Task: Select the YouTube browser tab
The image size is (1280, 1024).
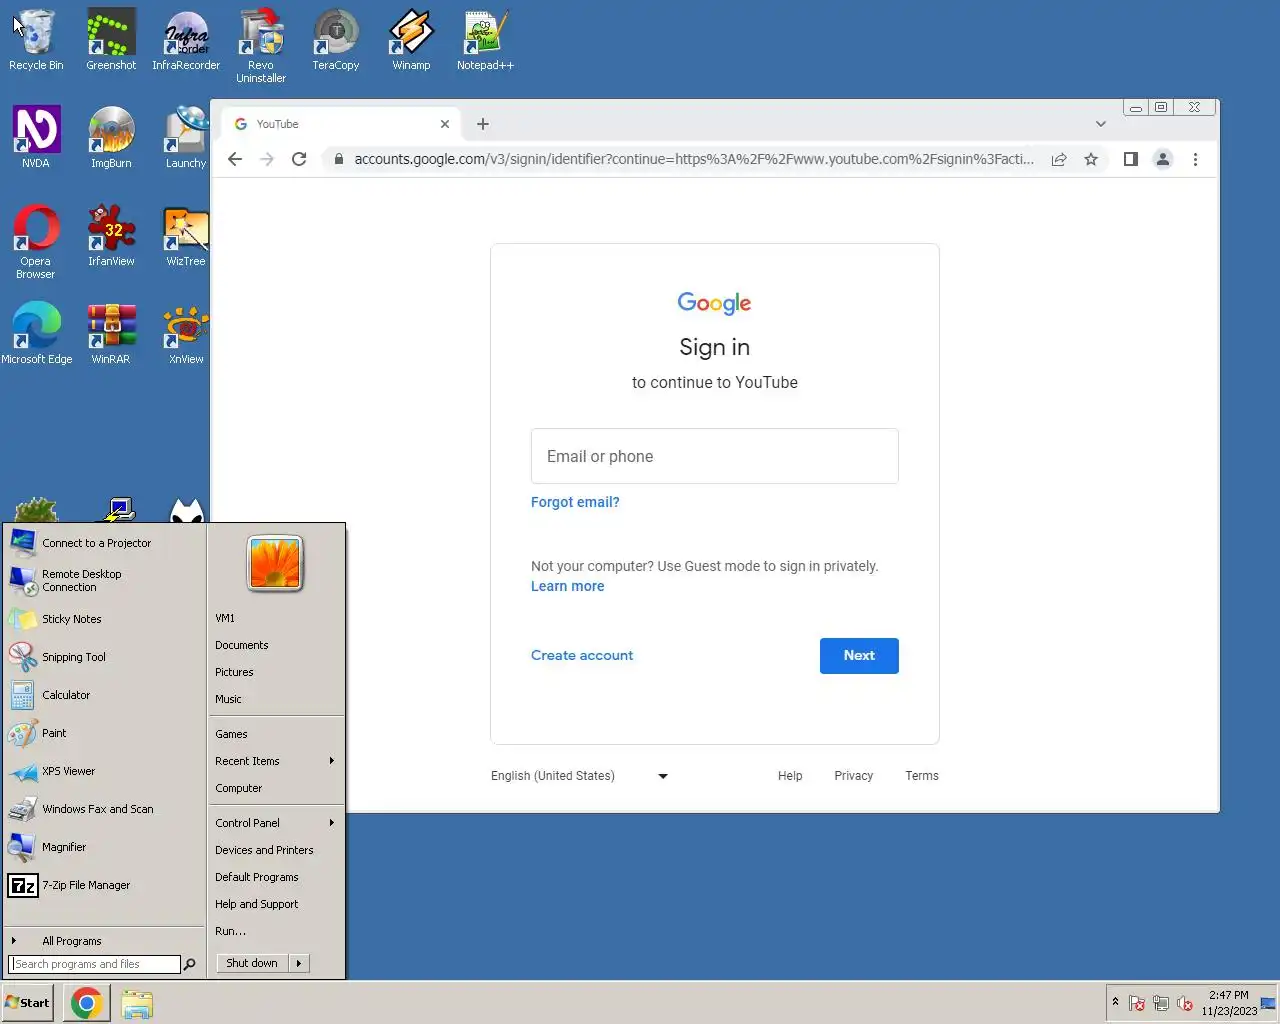Action: tap(340, 124)
